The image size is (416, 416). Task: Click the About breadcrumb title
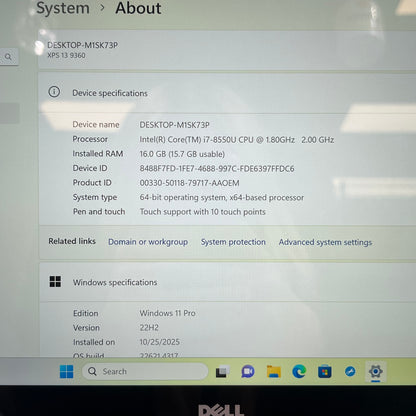138,8
